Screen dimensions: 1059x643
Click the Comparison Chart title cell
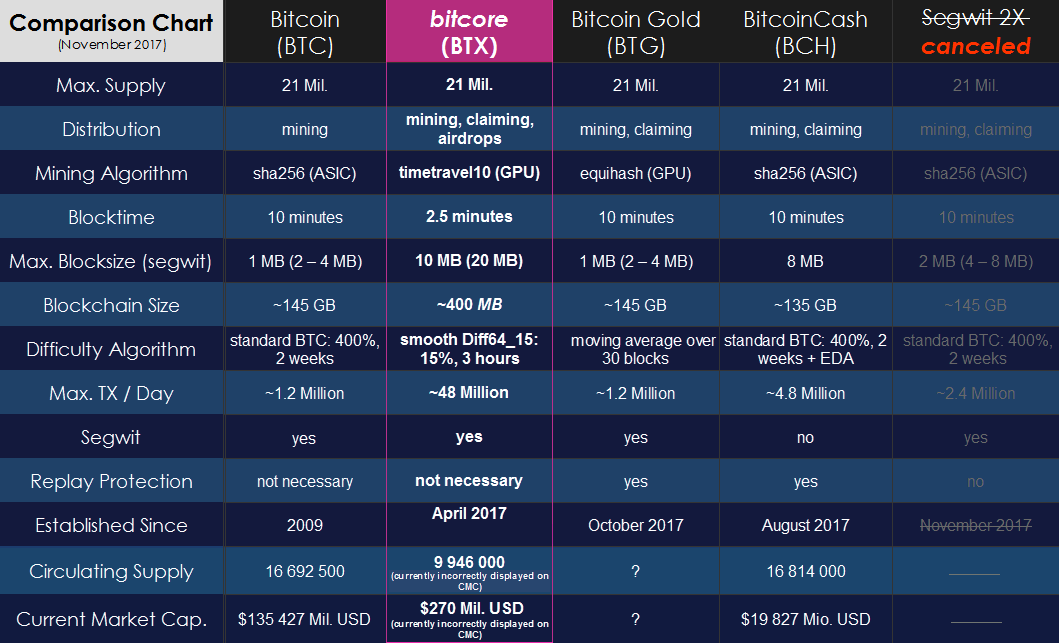point(111,31)
